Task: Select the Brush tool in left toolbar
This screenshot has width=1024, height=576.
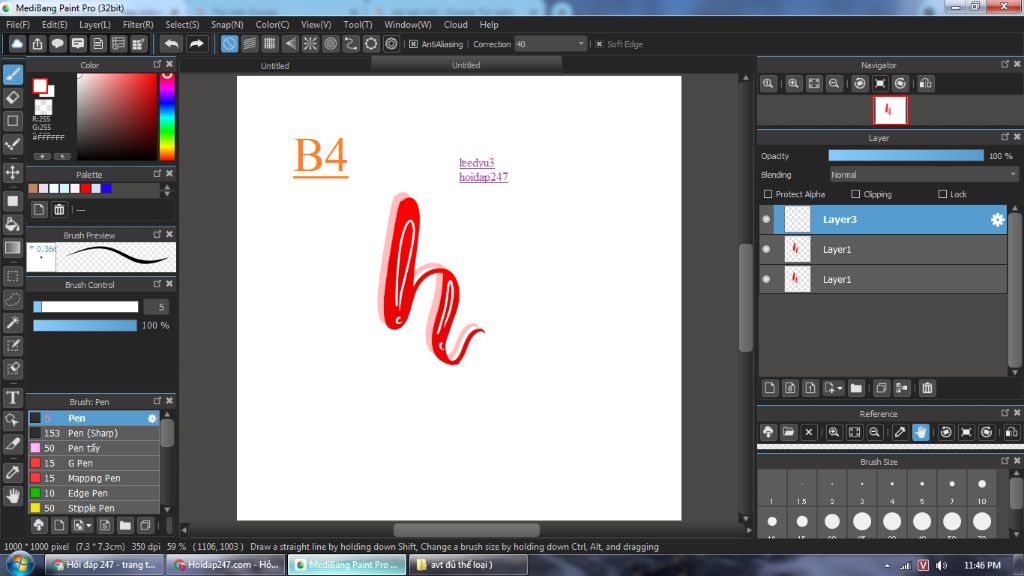Action: [x=12, y=74]
